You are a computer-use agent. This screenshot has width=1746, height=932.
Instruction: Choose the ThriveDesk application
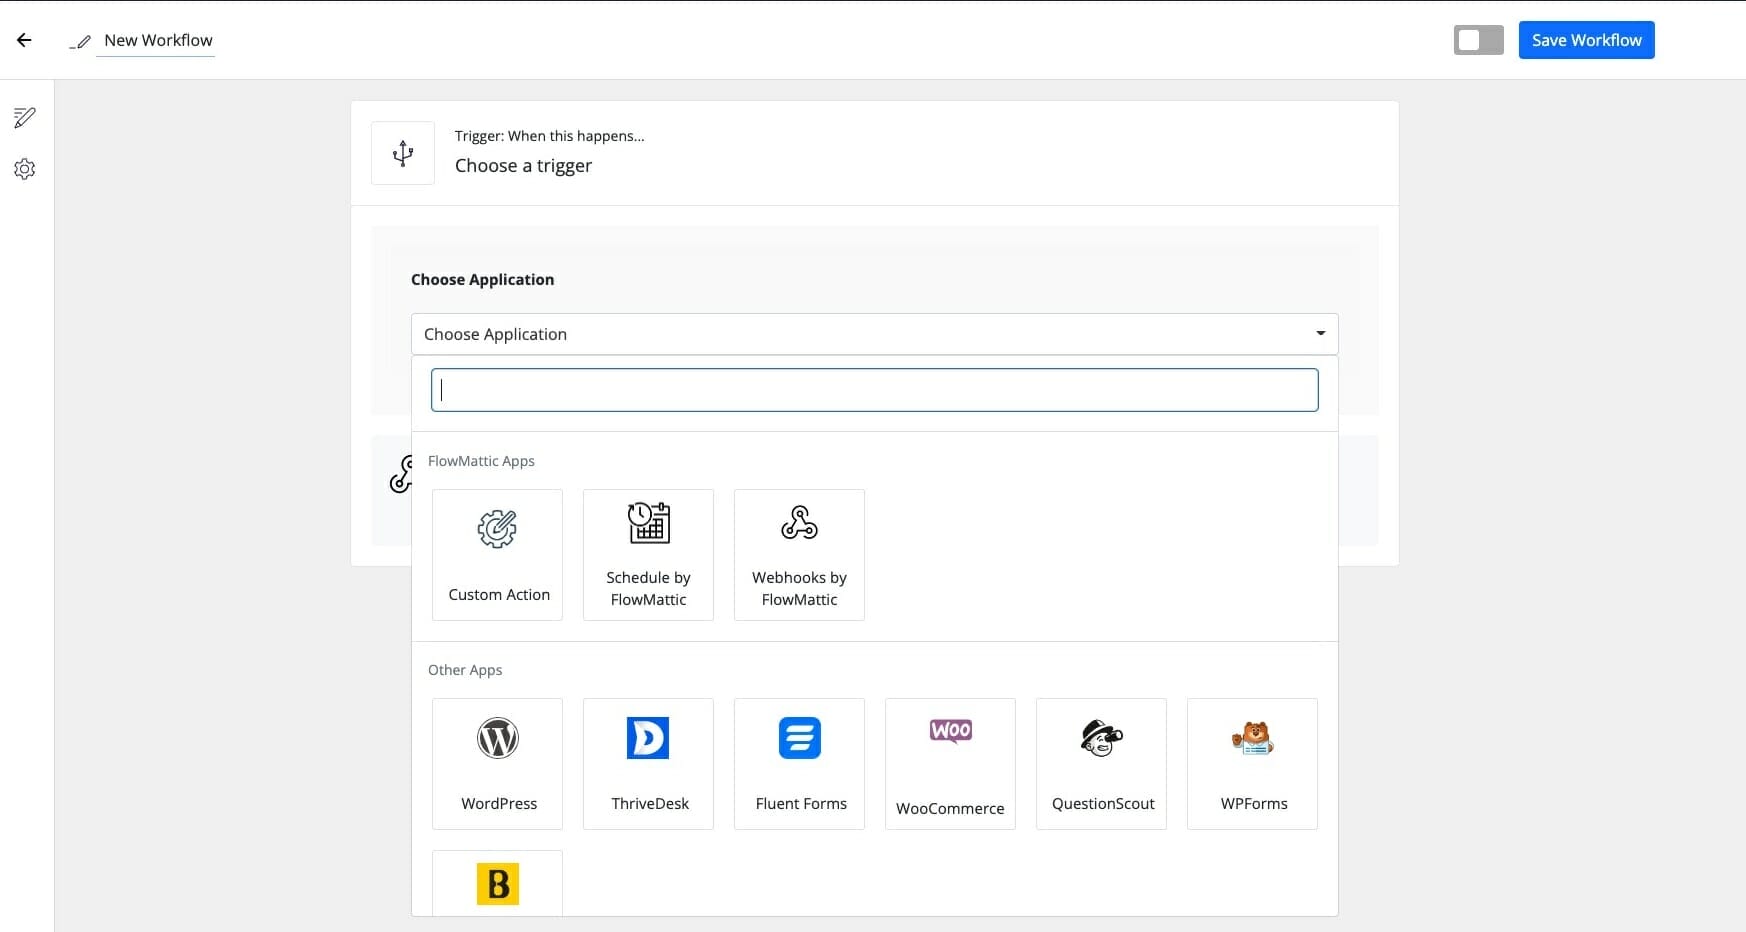coord(648,764)
